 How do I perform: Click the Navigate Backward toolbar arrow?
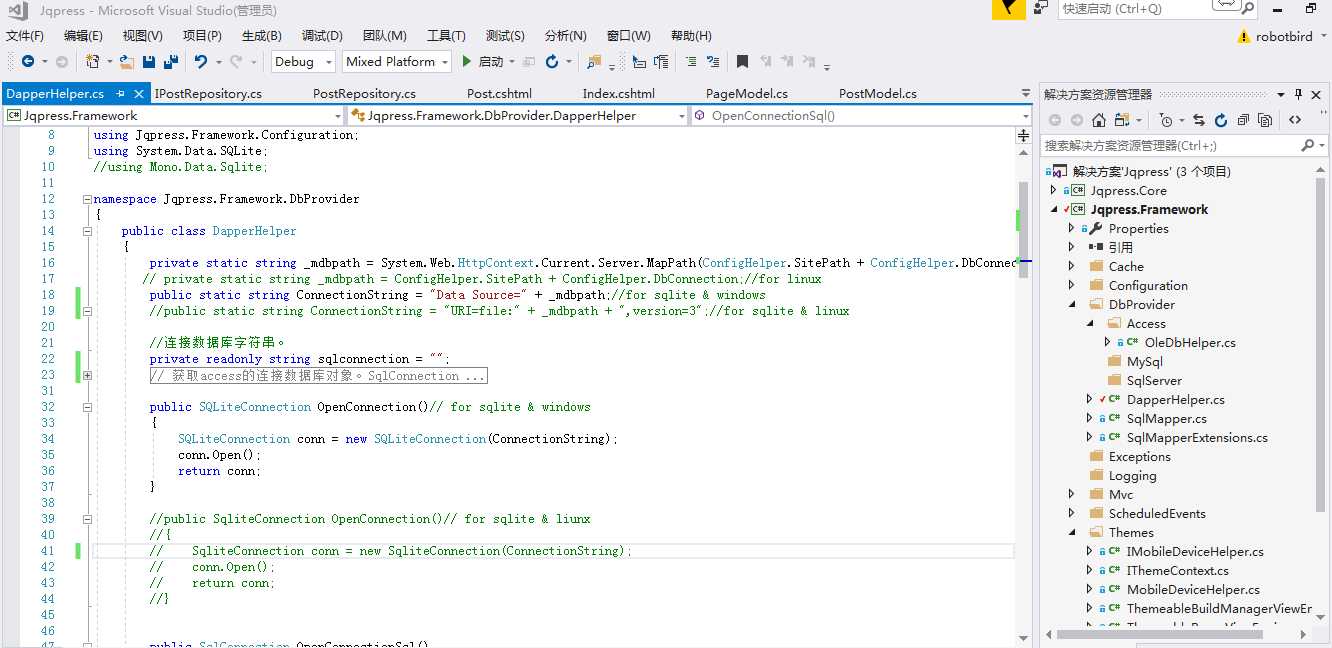point(27,61)
